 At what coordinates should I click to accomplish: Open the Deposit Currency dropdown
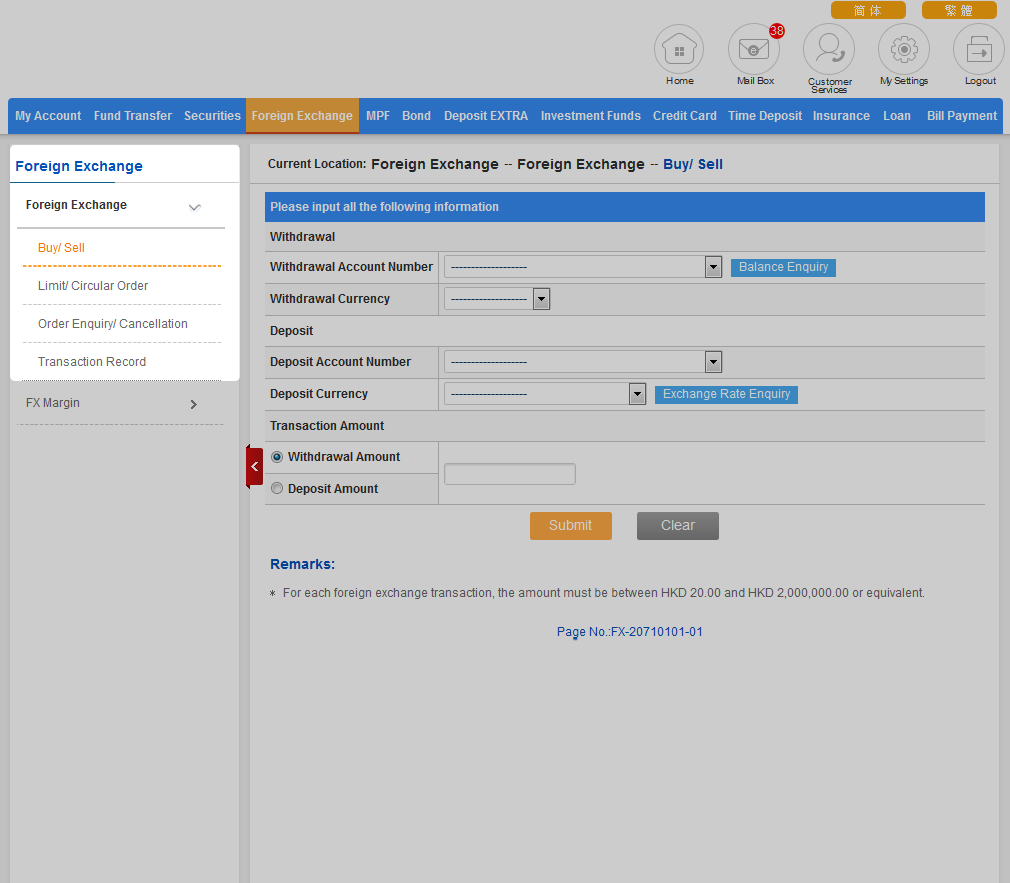[x=545, y=394]
